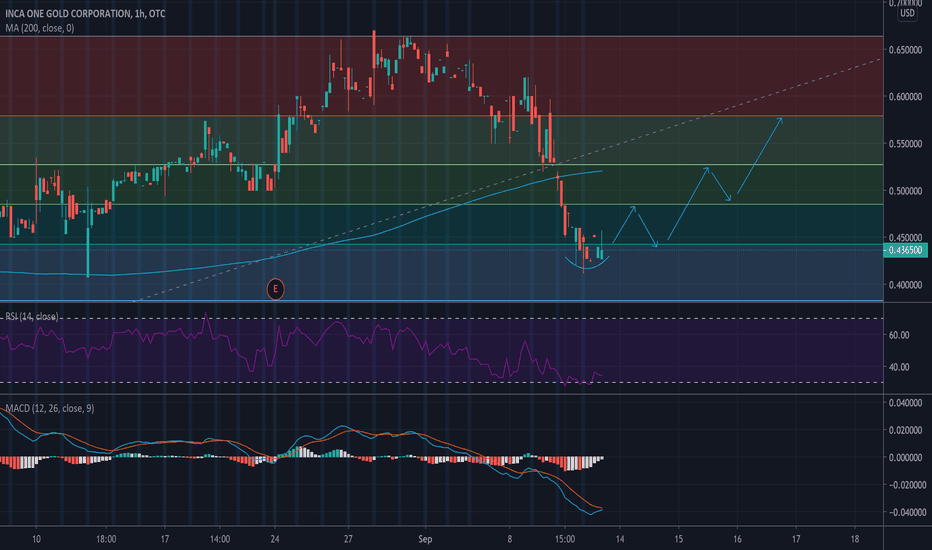Viewport: 932px width, 550px height.
Task: Click the 0.450000 price axis label
Action: (x=905, y=238)
